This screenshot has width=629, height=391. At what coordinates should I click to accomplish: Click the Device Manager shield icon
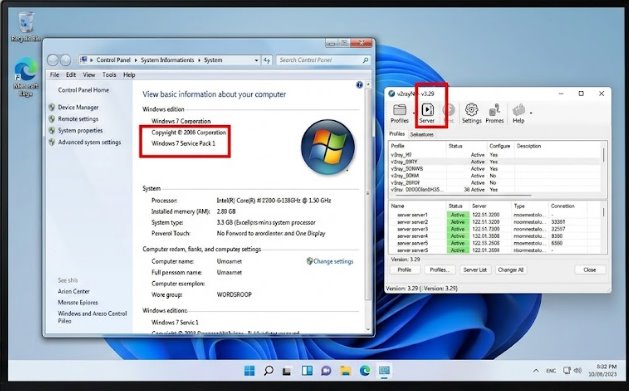pyautogui.click(x=52, y=107)
